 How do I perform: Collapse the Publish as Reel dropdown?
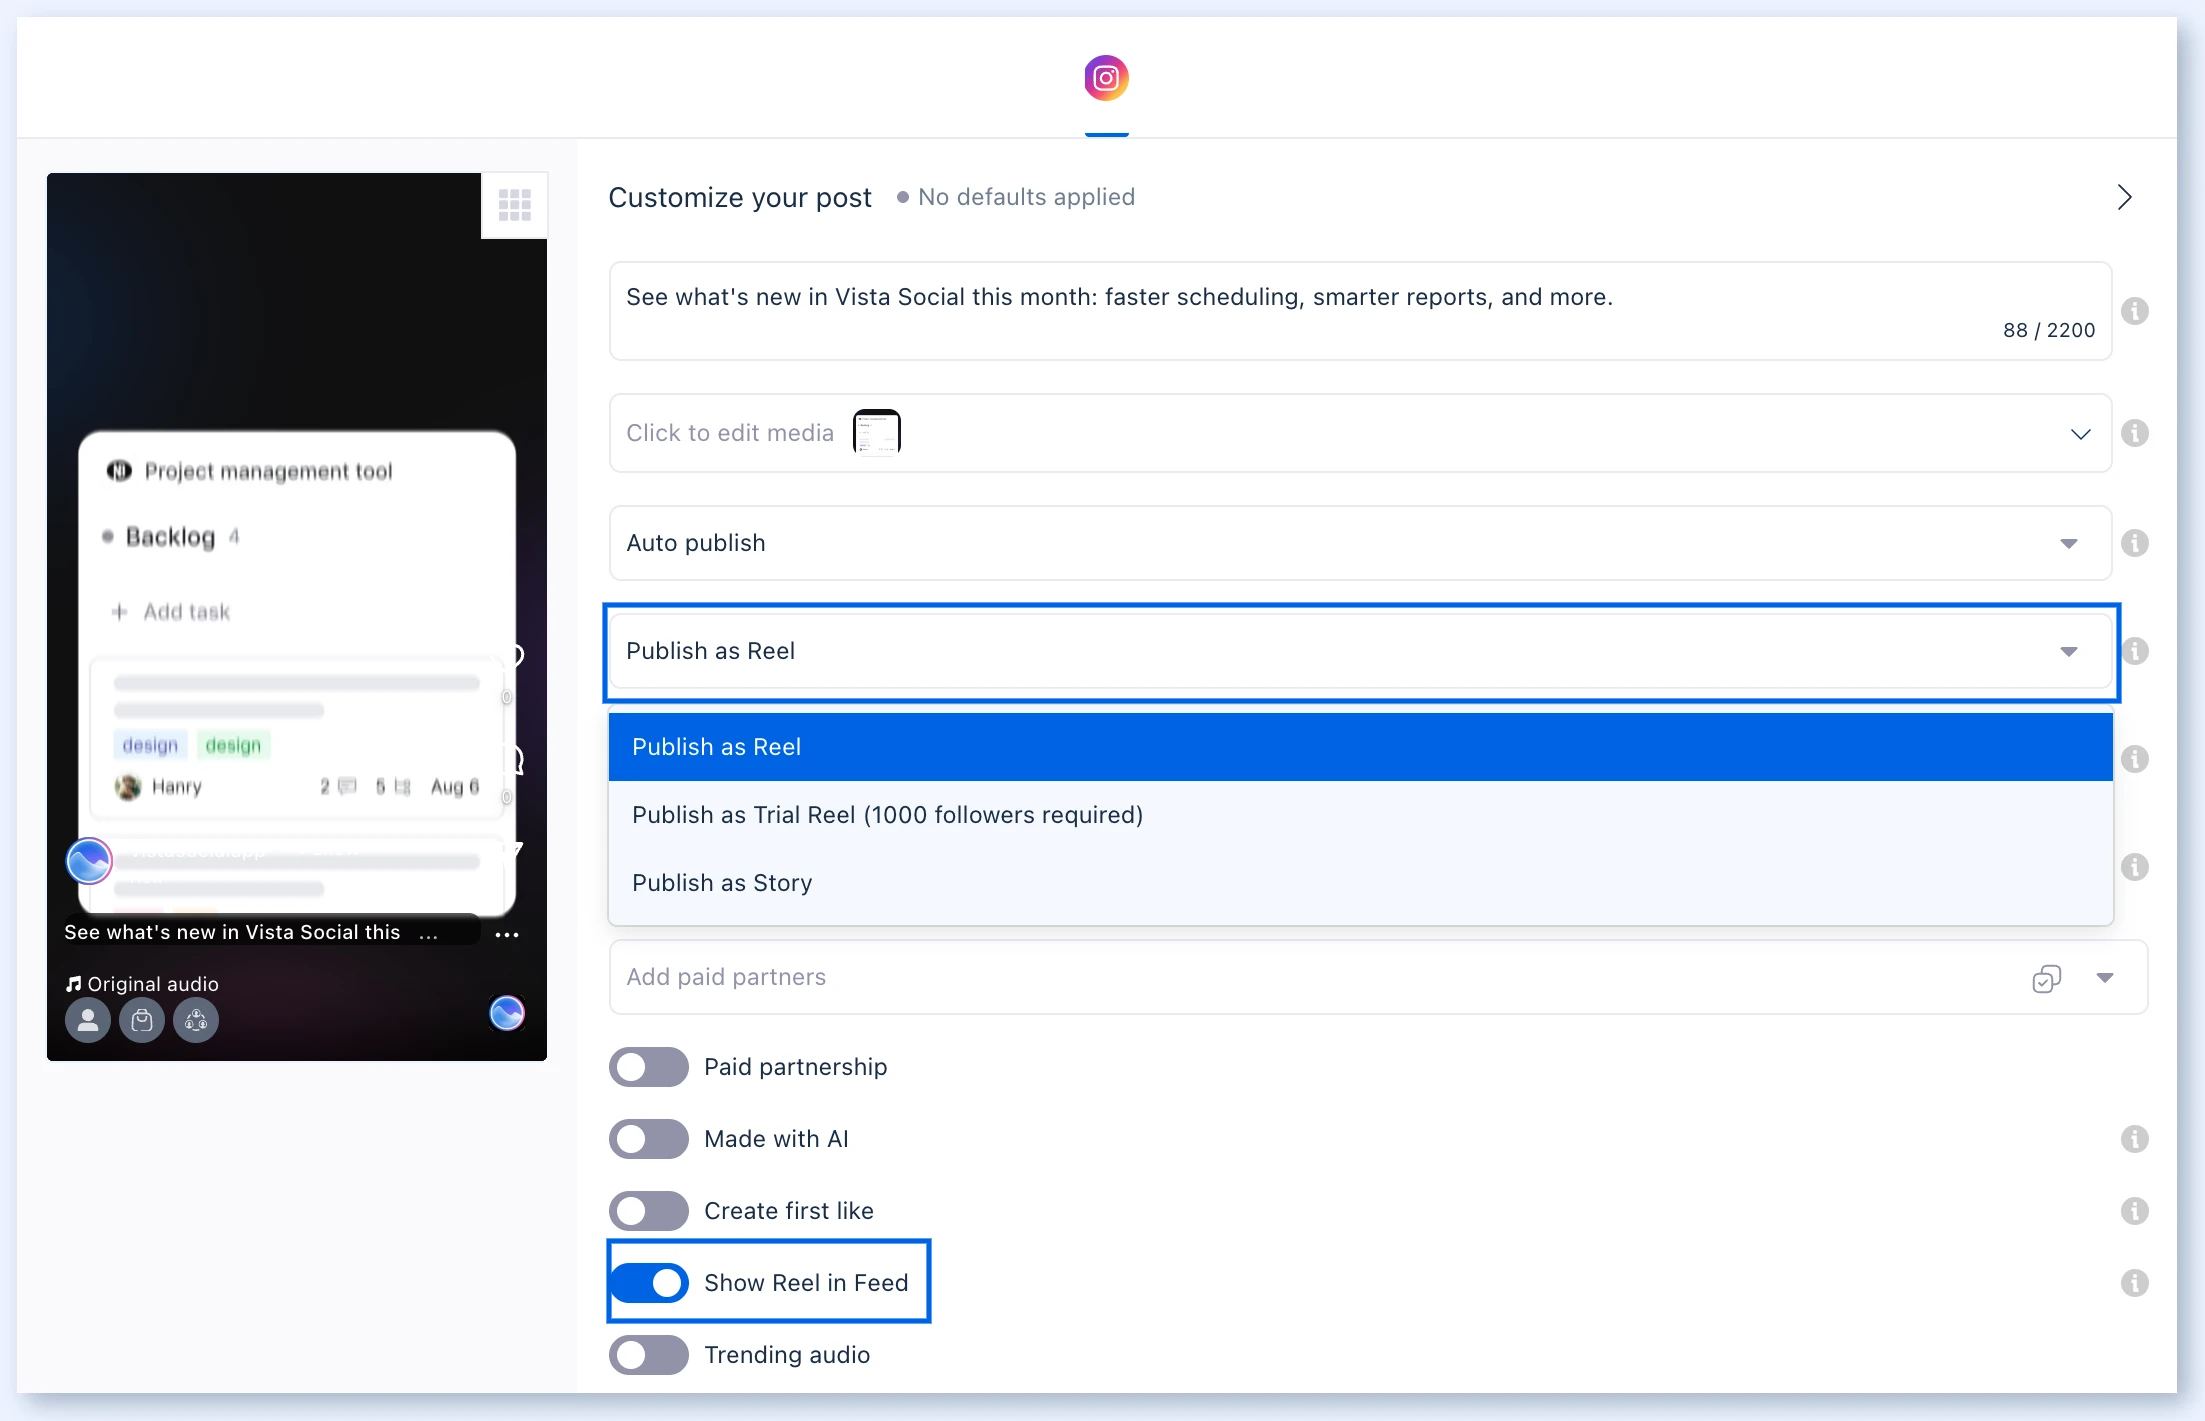tap(1360, 651)
